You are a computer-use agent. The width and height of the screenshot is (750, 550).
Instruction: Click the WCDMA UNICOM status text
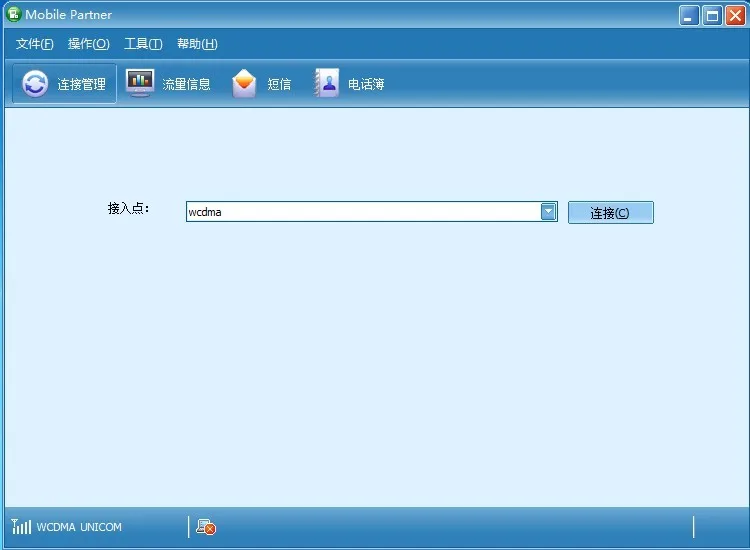(x=79, y=527)
